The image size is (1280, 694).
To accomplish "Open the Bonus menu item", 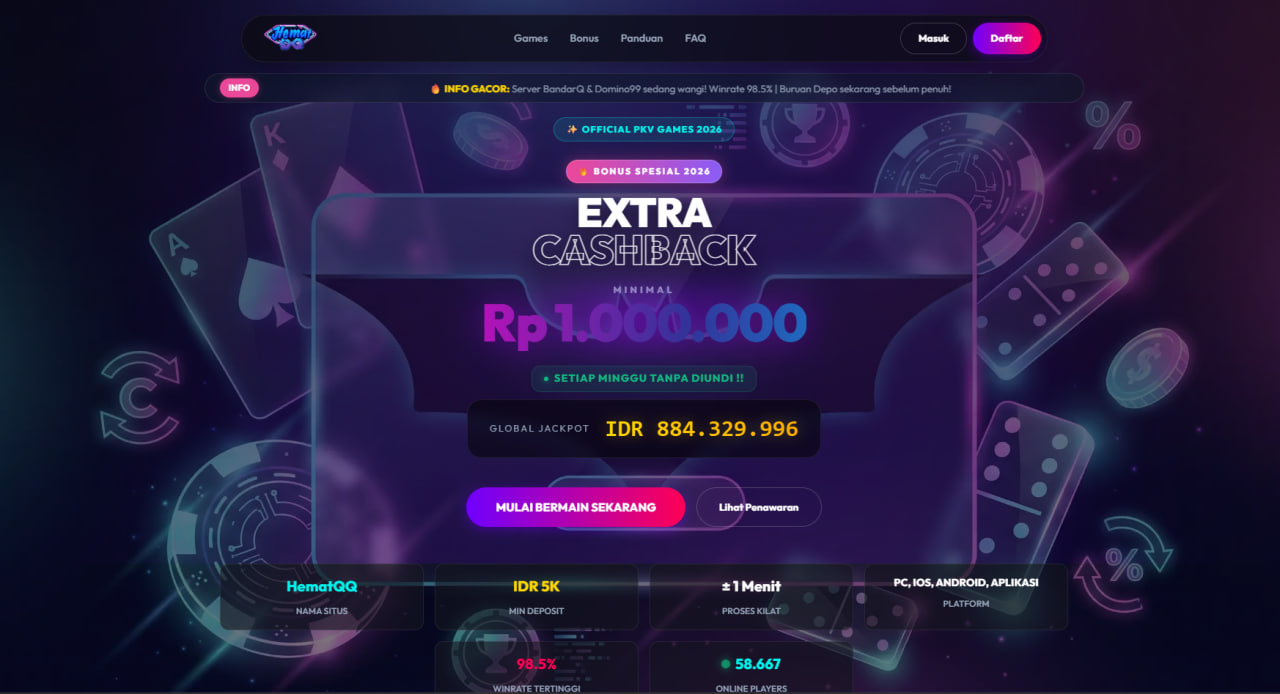I will (584, 38).
